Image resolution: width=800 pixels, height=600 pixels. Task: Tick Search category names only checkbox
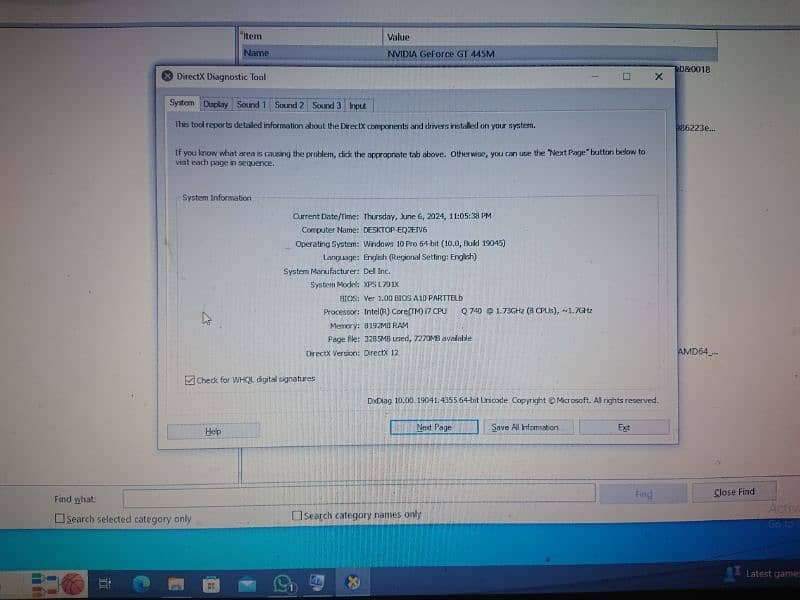297,515
